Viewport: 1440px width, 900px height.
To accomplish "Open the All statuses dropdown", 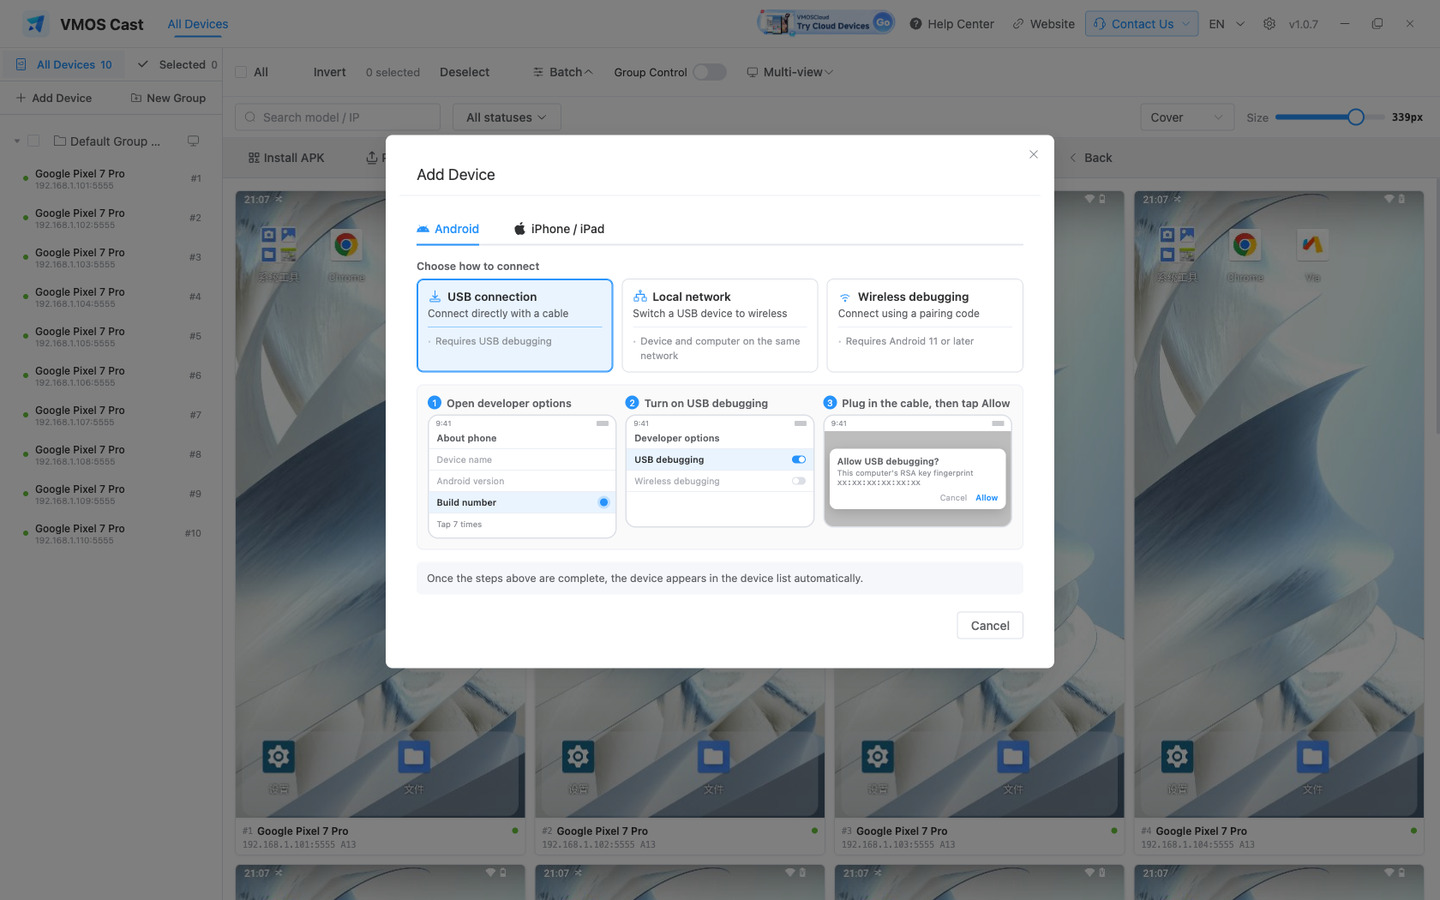I will pyautogui.click(x=507, y=117).
